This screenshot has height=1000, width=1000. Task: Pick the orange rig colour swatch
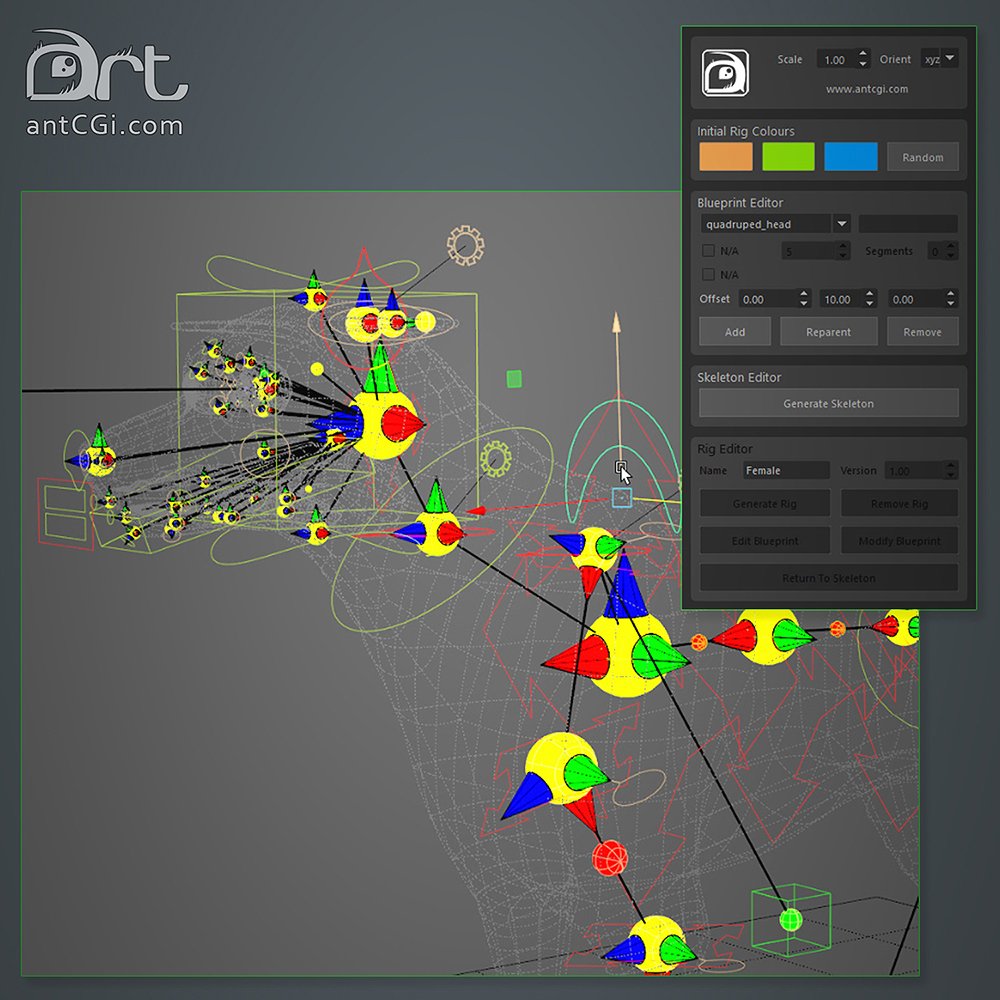[726, 156]
